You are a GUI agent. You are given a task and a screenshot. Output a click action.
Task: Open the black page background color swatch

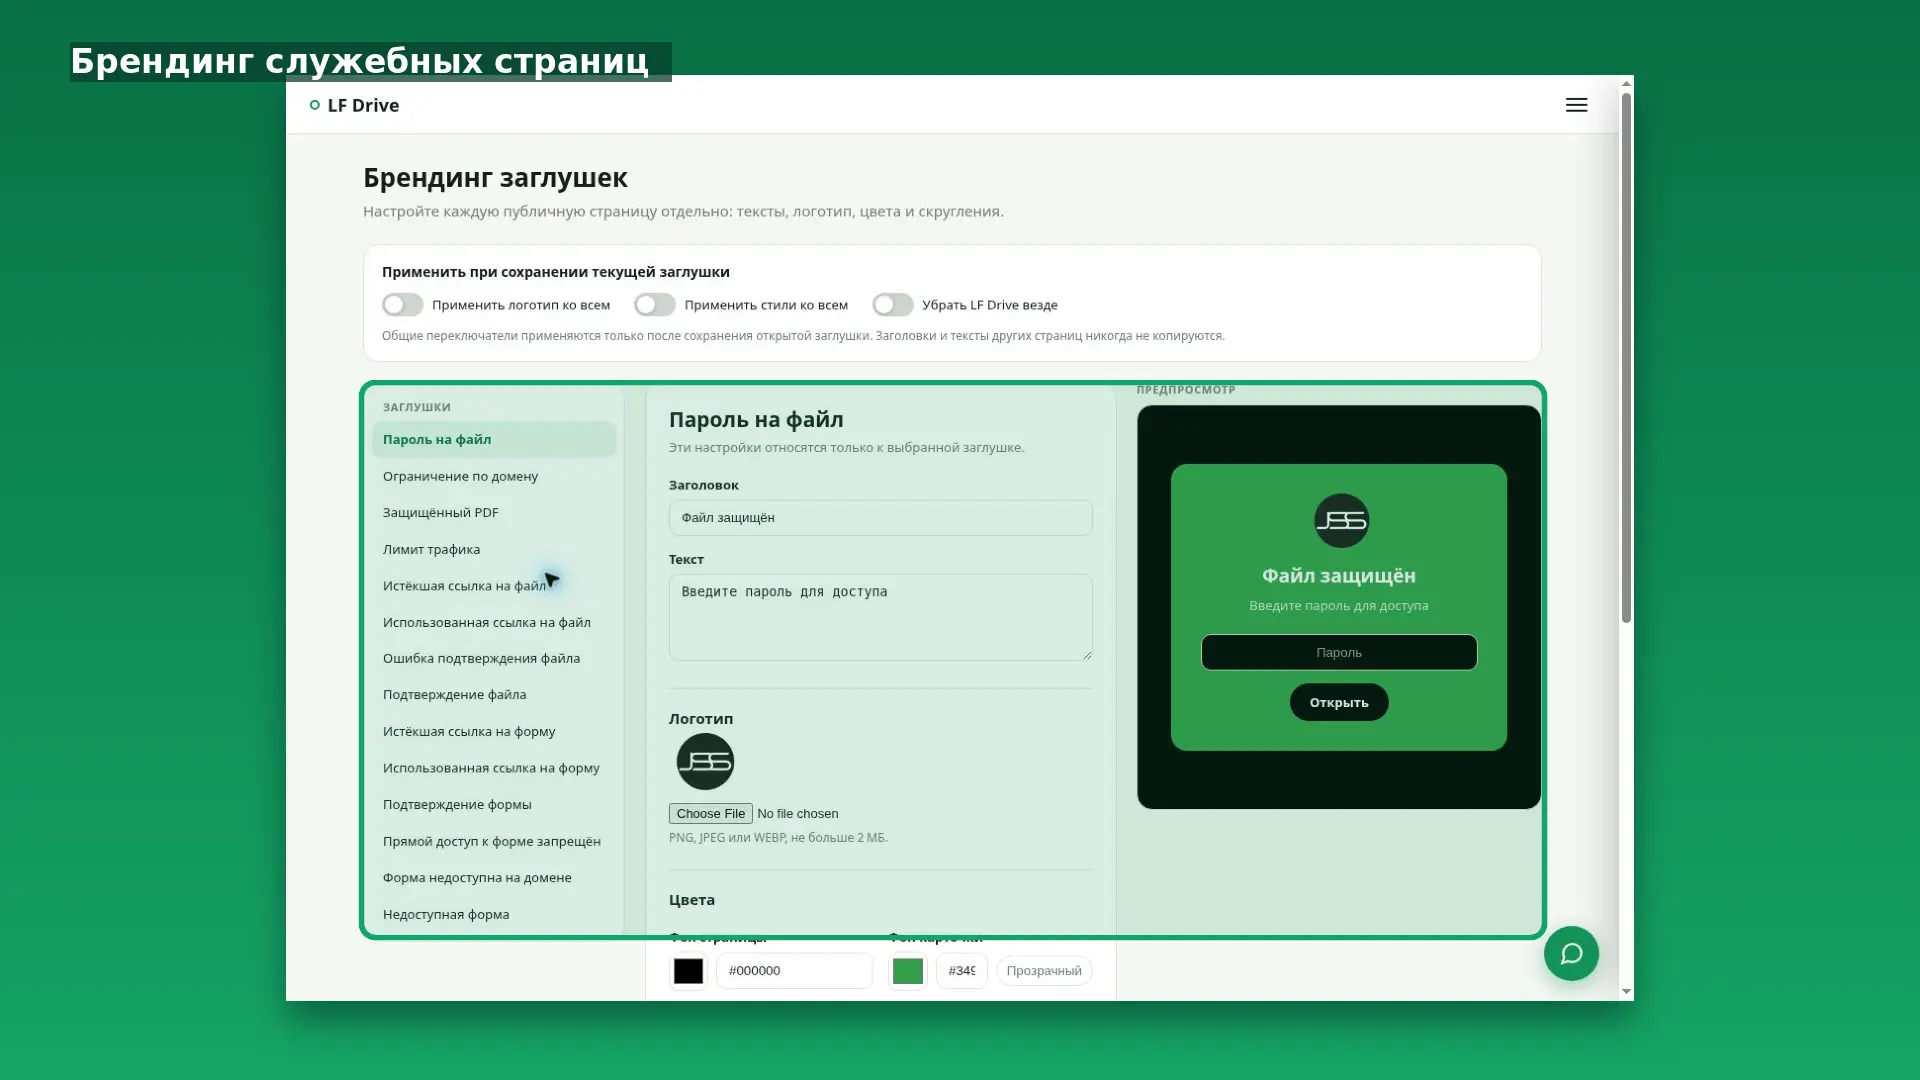688,971
